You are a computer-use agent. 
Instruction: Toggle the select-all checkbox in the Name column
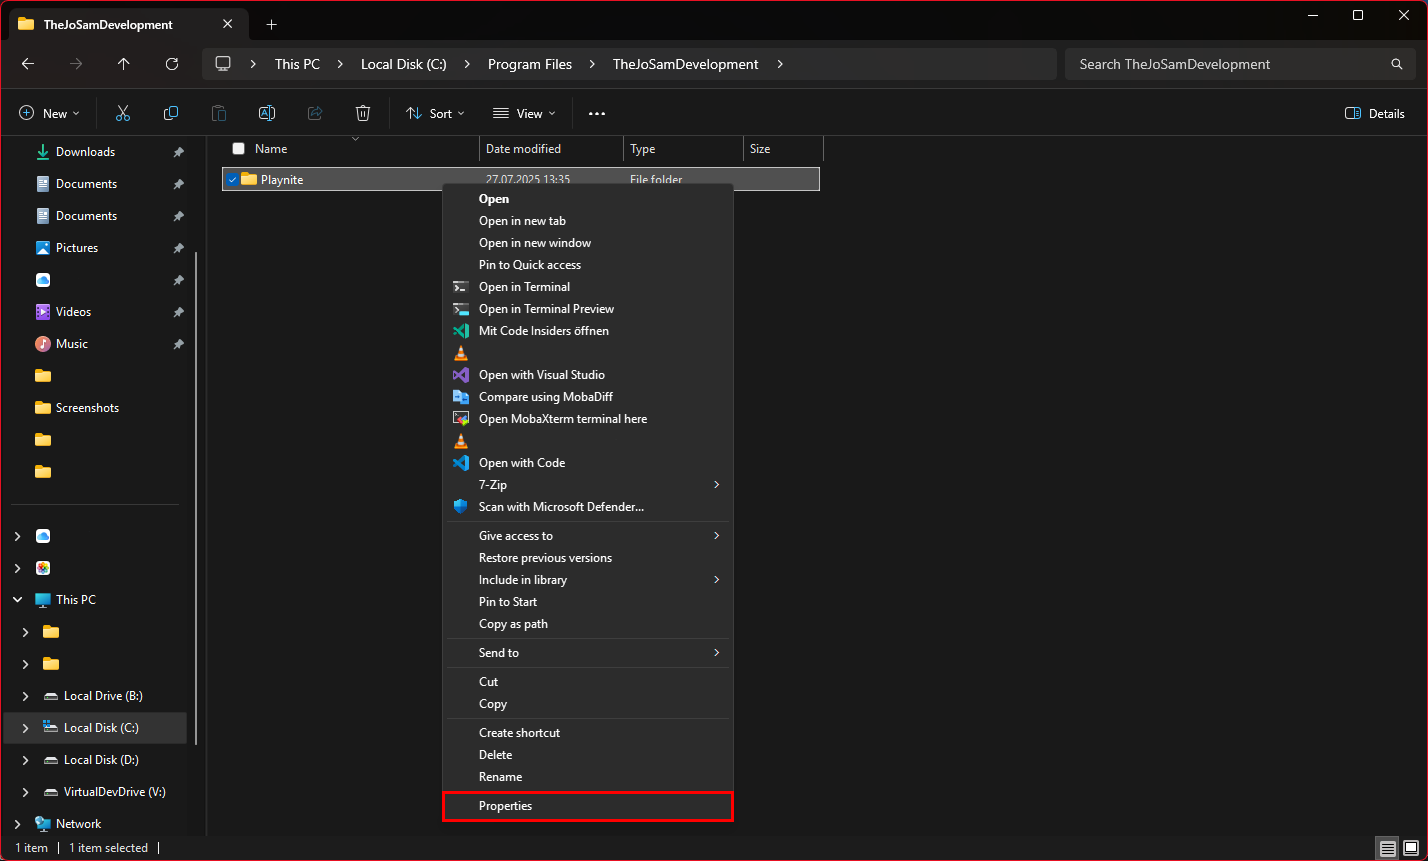238,148
